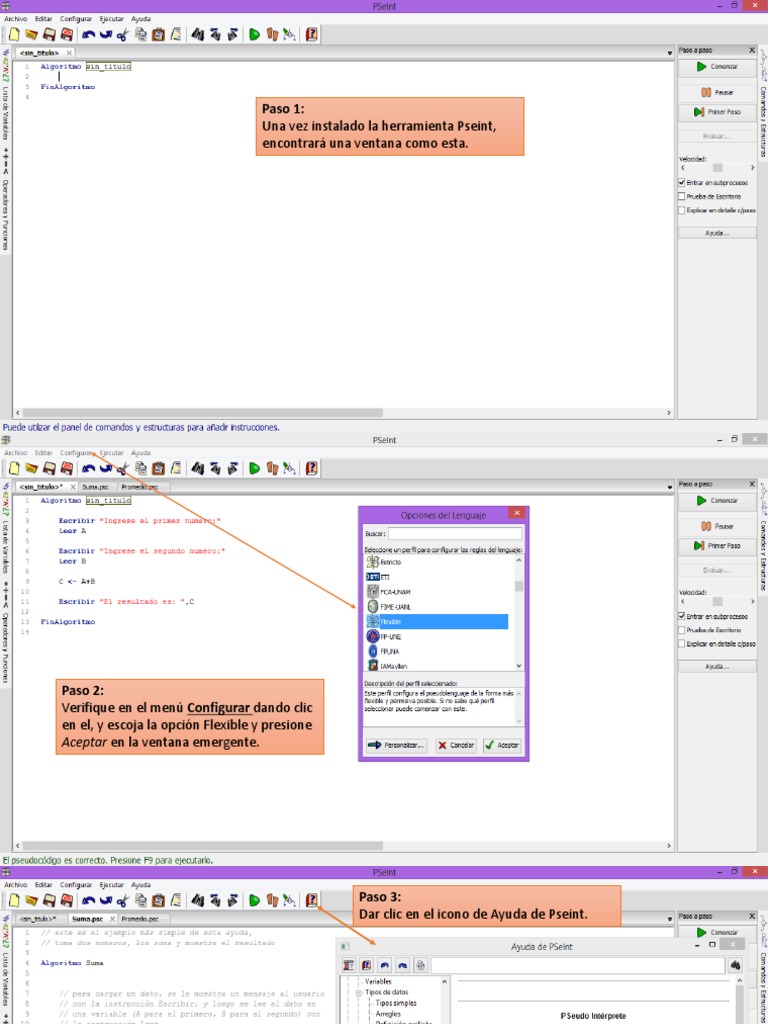Collapse the 'Tipos de datos' tree node
The height and width of the screenshot is (1024, 768).
pyautogui.click(x=358, y=992)
